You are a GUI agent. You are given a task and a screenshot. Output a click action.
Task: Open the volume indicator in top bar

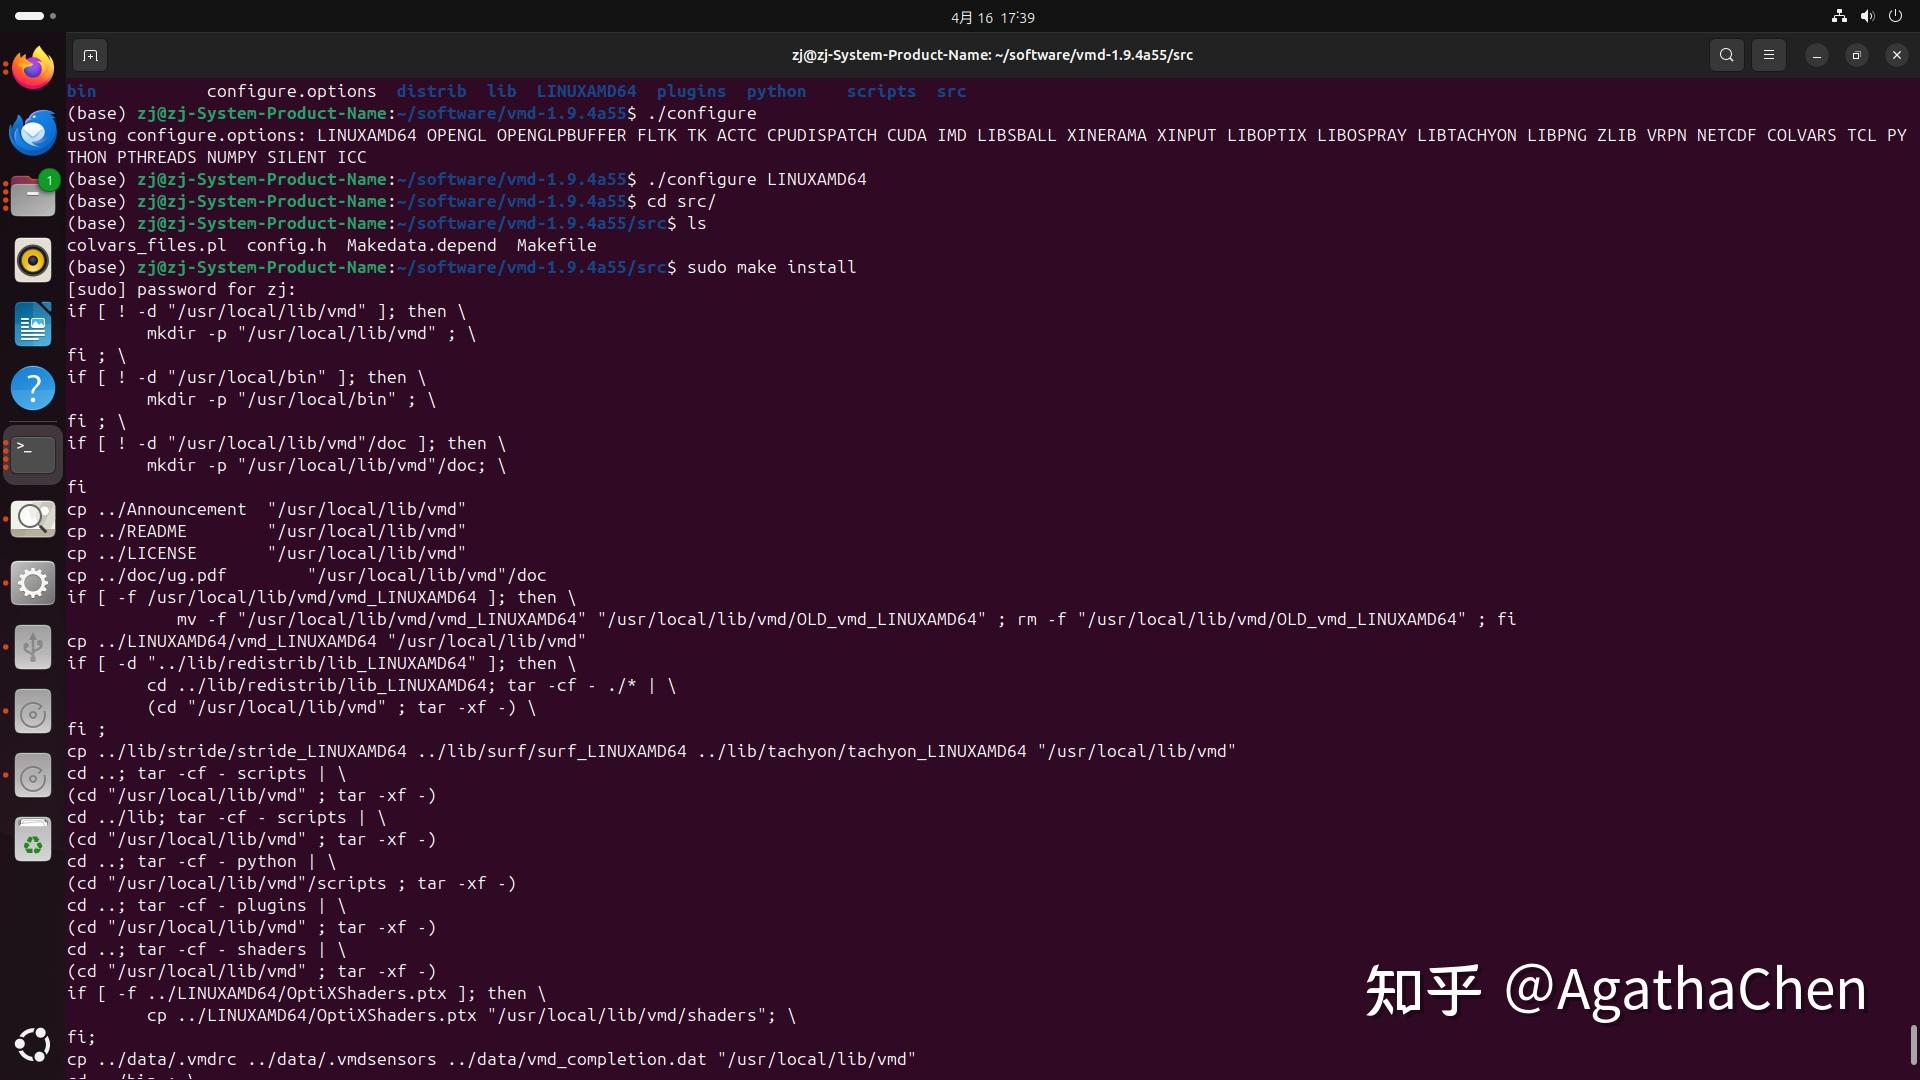1866,16
